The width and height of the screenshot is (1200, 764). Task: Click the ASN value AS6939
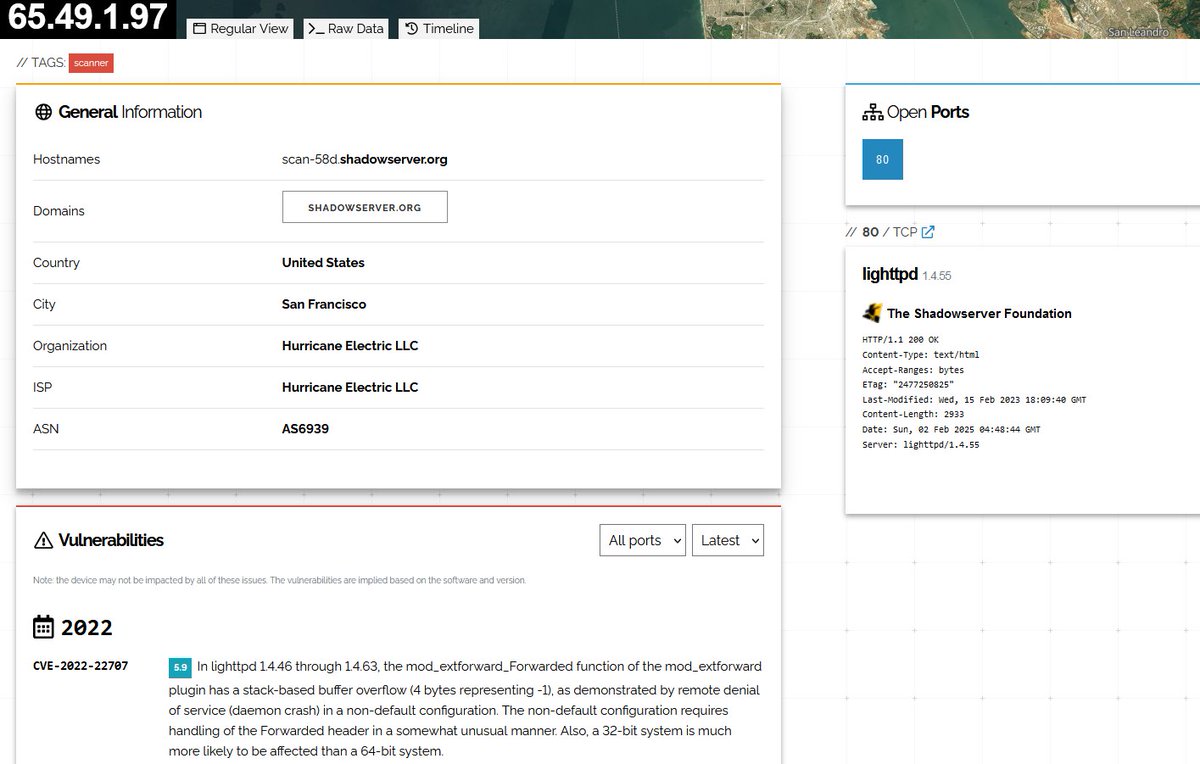pos(305,429)
